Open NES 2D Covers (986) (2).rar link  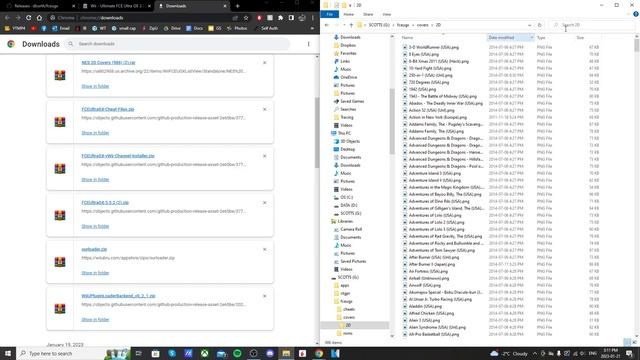coord(108,63)
